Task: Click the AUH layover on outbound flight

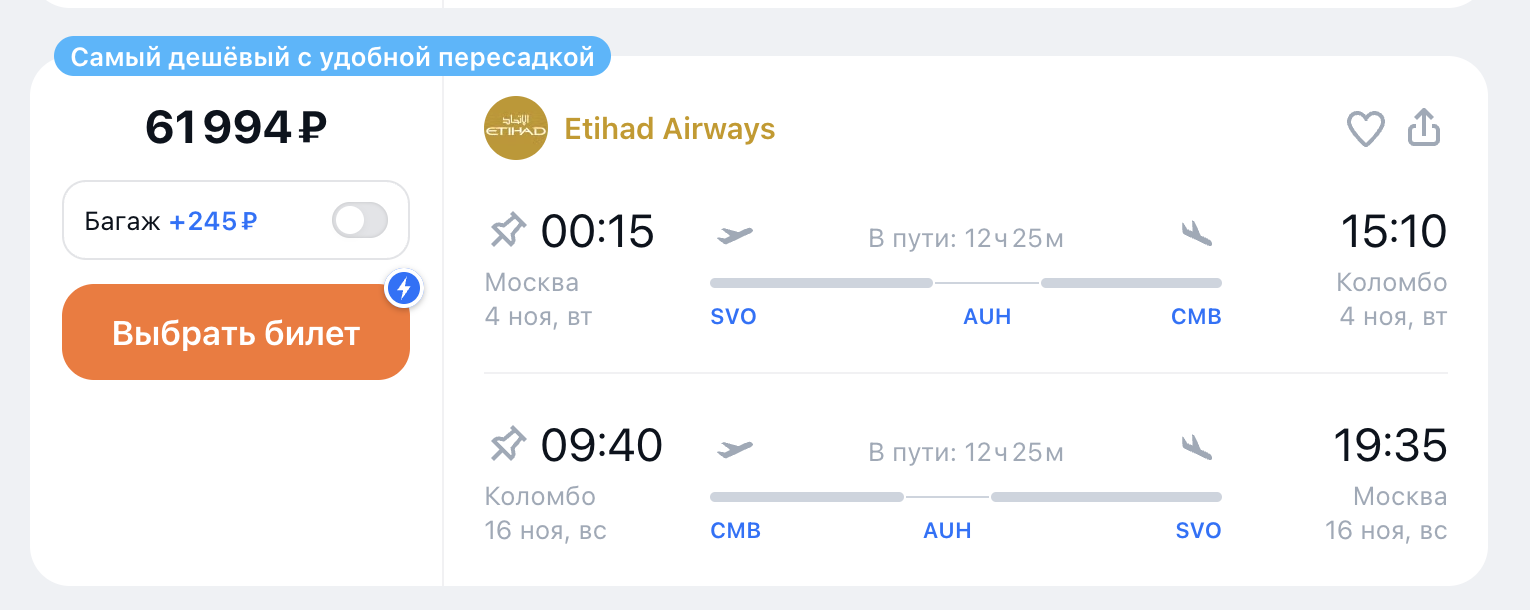Action: click(x=987, y=317)
